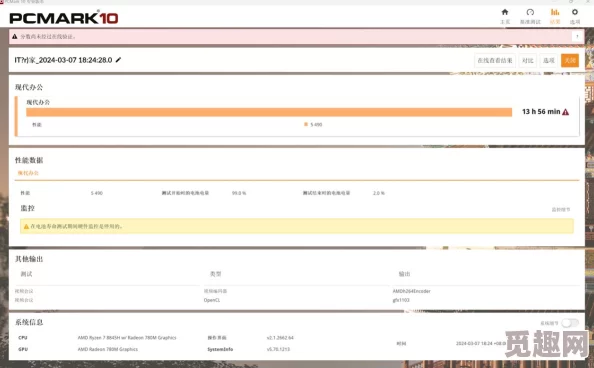Click the orange Modern Office battery life bar

[x=269, y=112]
